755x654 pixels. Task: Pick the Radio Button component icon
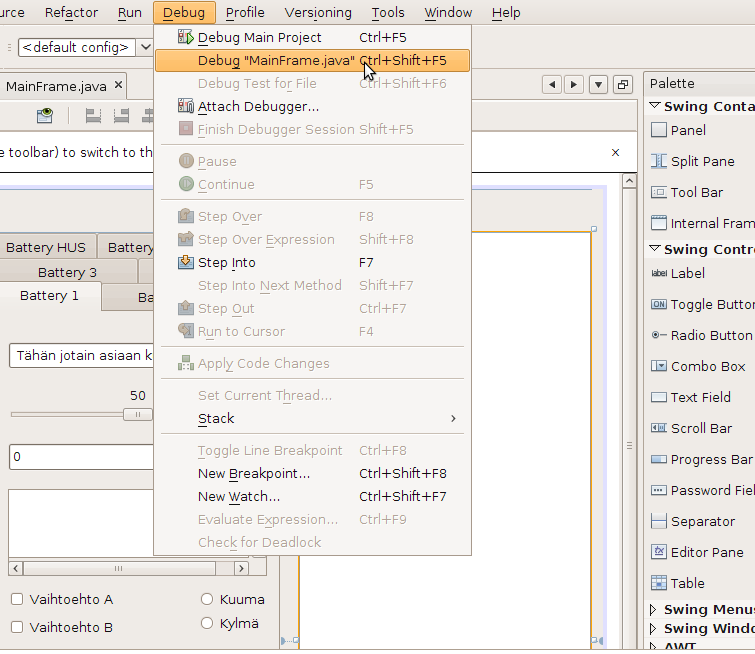click(658, 335)
